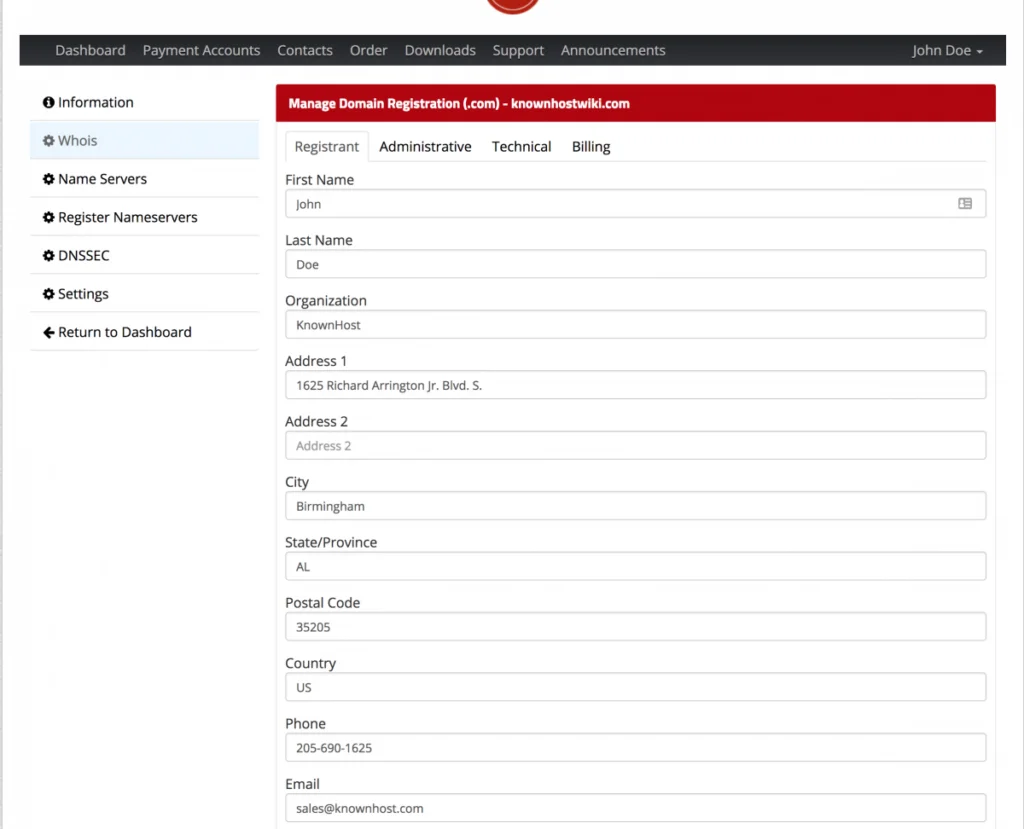
Task: Open Contacts from the top navigation
Action: point(304,50)
